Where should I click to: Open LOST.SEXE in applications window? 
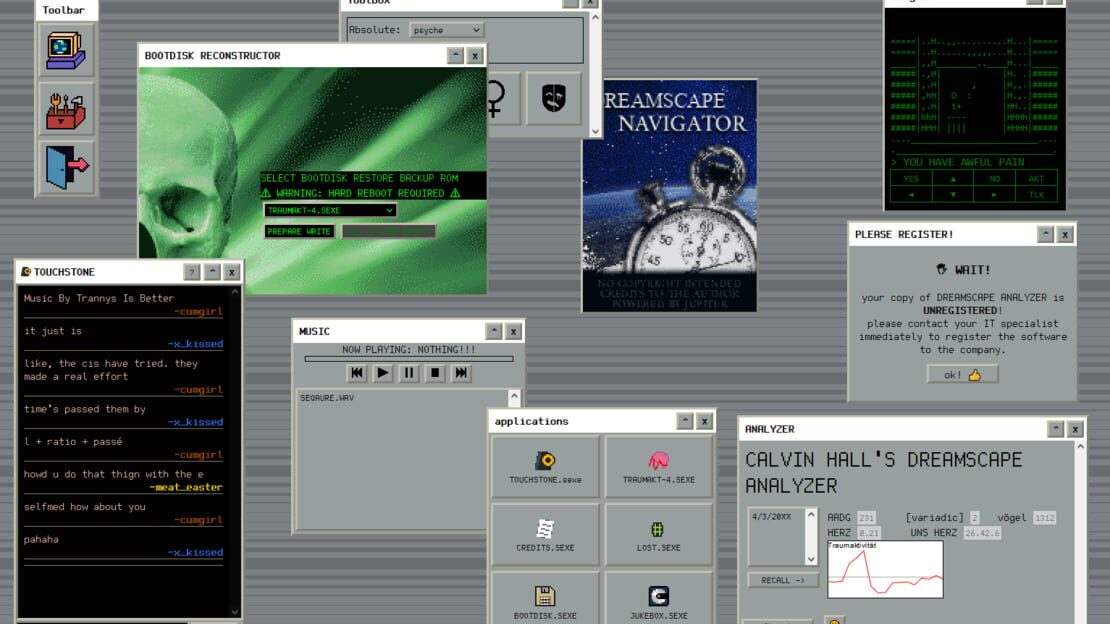658,535
